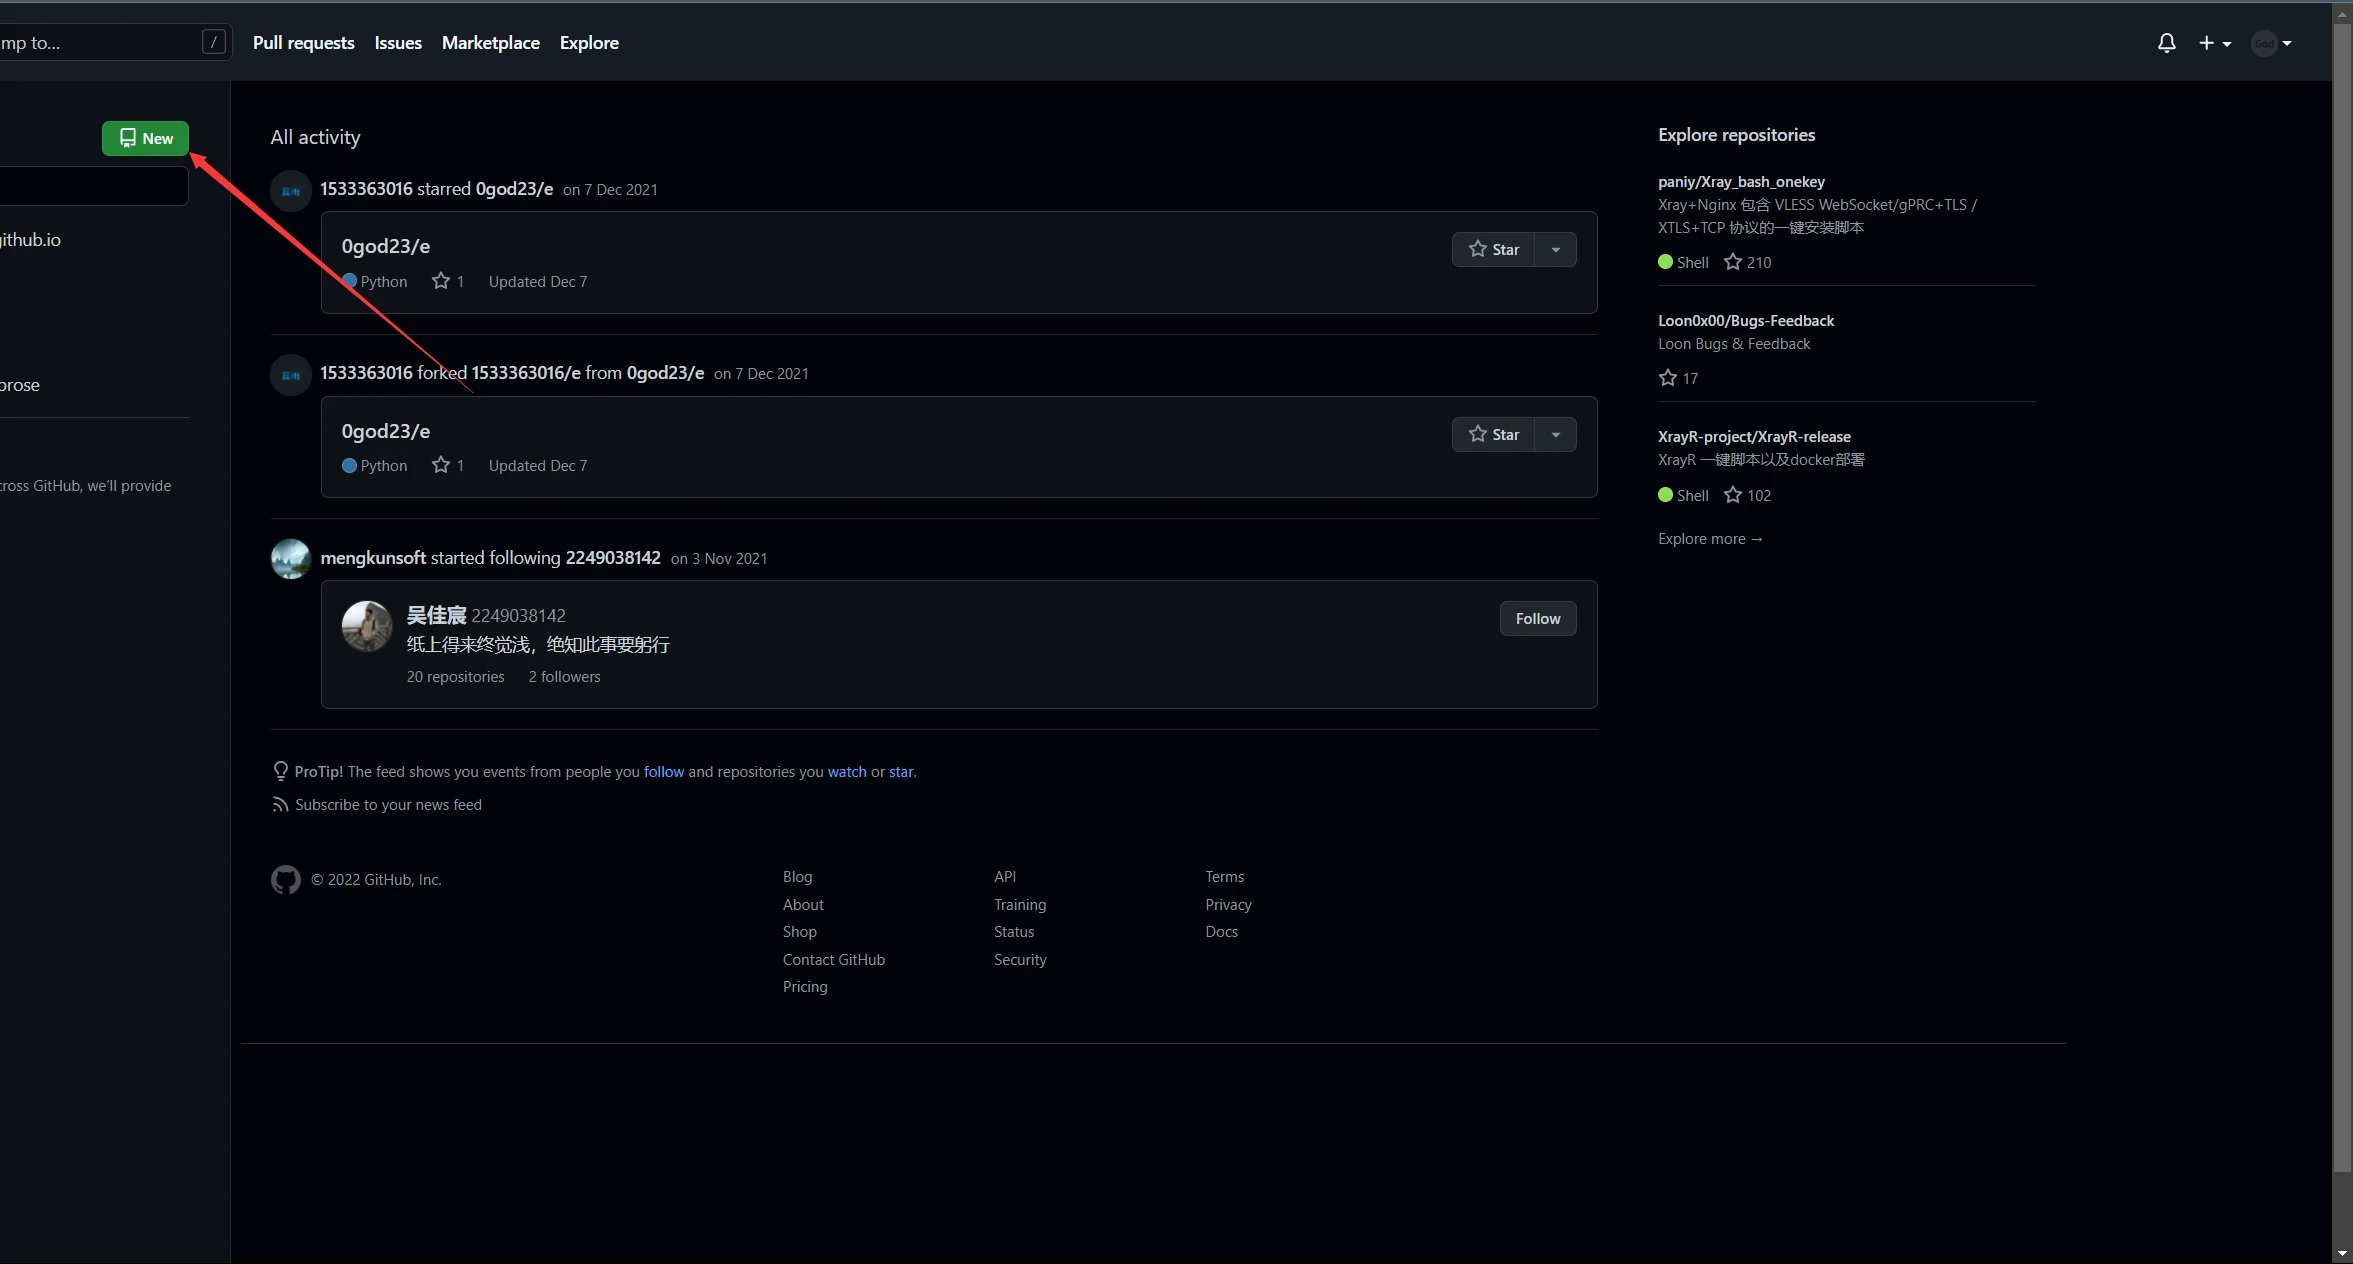Click the GitHub logo in footer

(286, 880)
